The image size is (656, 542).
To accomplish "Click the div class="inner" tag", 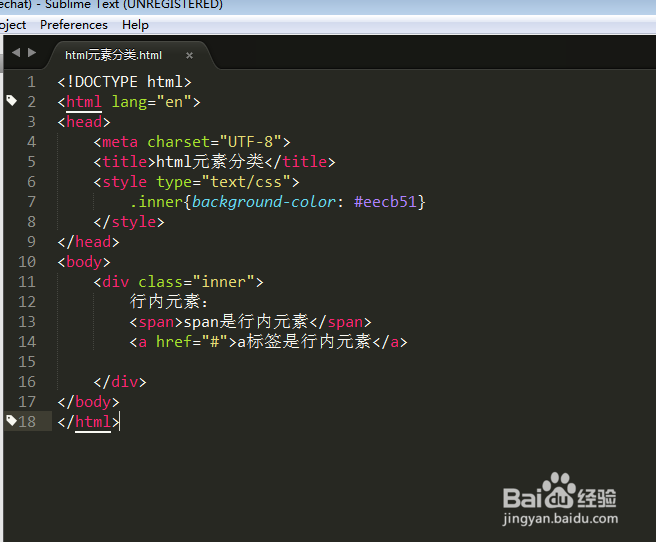I will (178, 282).
